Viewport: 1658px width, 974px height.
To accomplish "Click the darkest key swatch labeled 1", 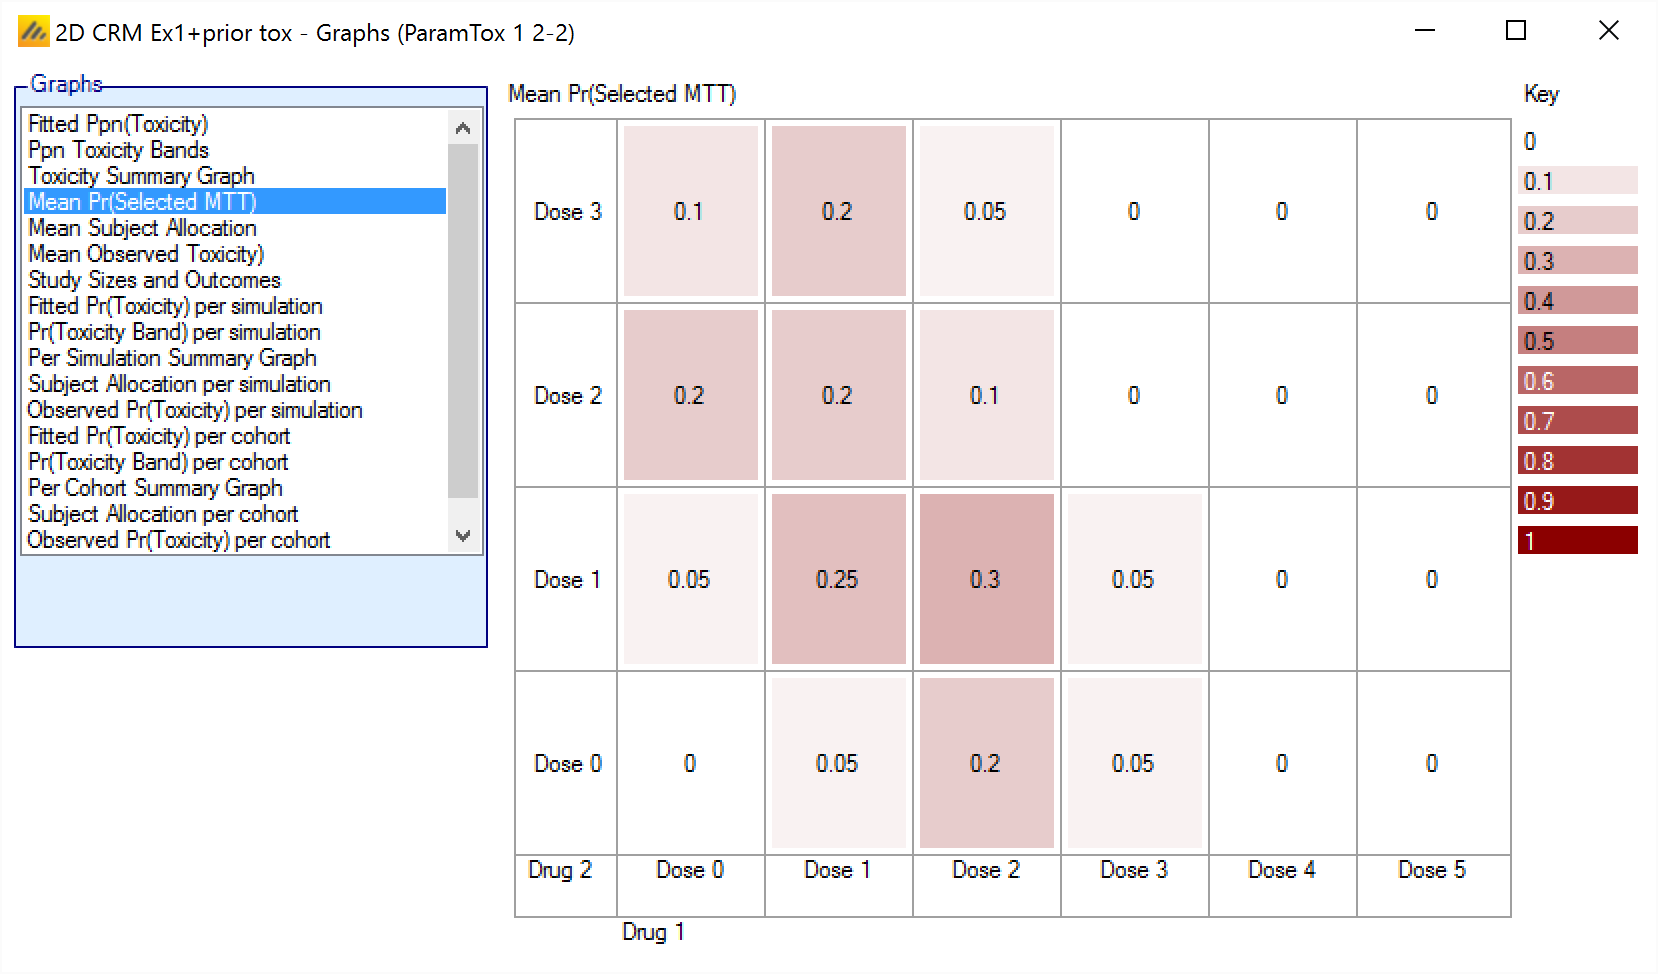I will click(x=1577, y=541).
